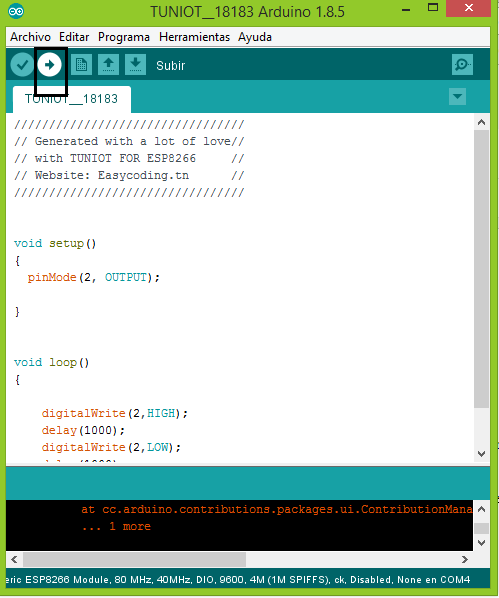
Task: Click the console scrollbar up arrow
Action: (x=481, y=509)
